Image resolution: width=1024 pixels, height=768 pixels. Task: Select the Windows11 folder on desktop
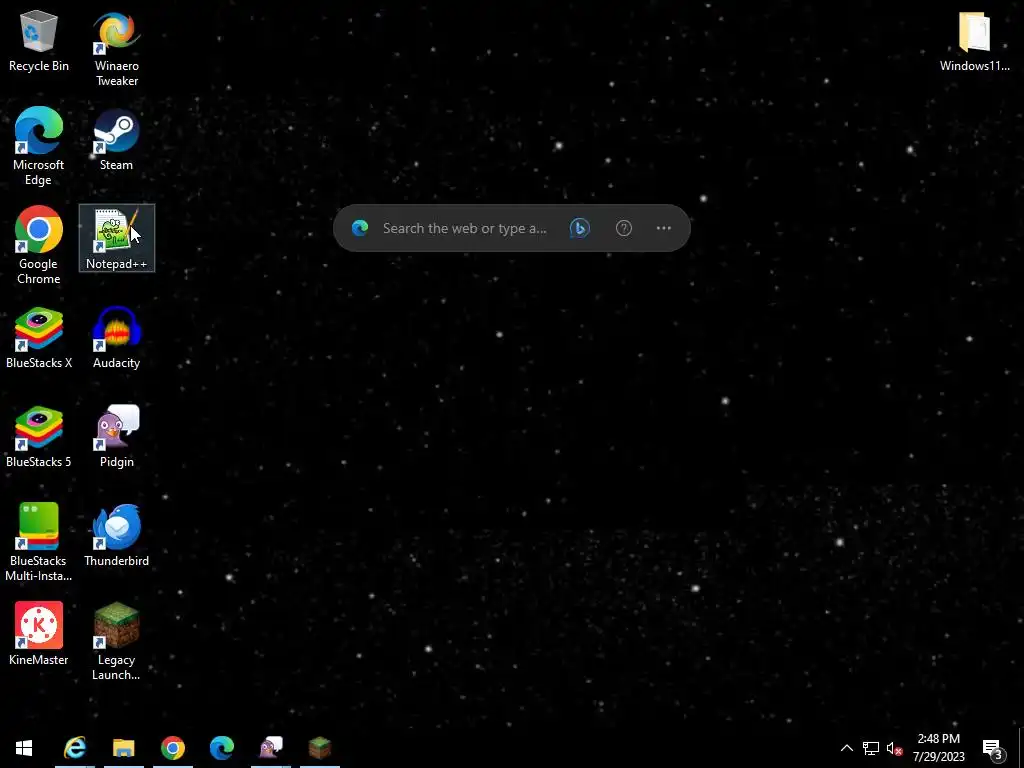pyautogui.click(x=974, y=40)
